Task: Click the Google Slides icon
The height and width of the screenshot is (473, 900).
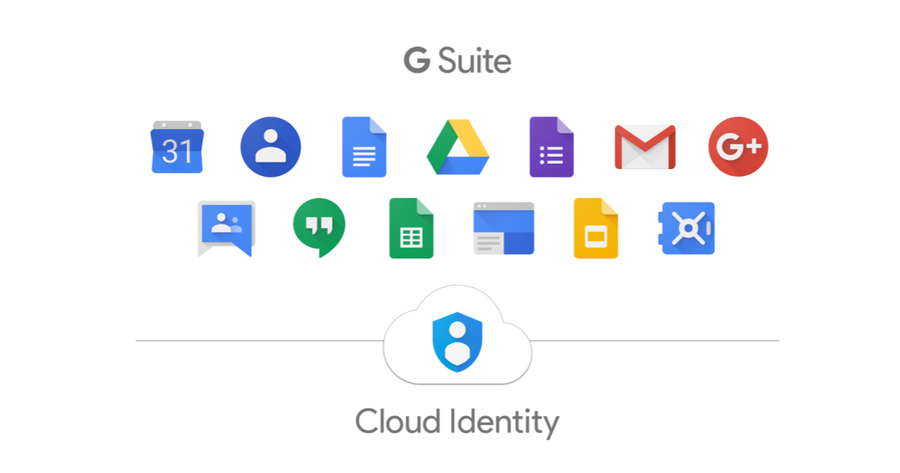Action: point(596,228)
